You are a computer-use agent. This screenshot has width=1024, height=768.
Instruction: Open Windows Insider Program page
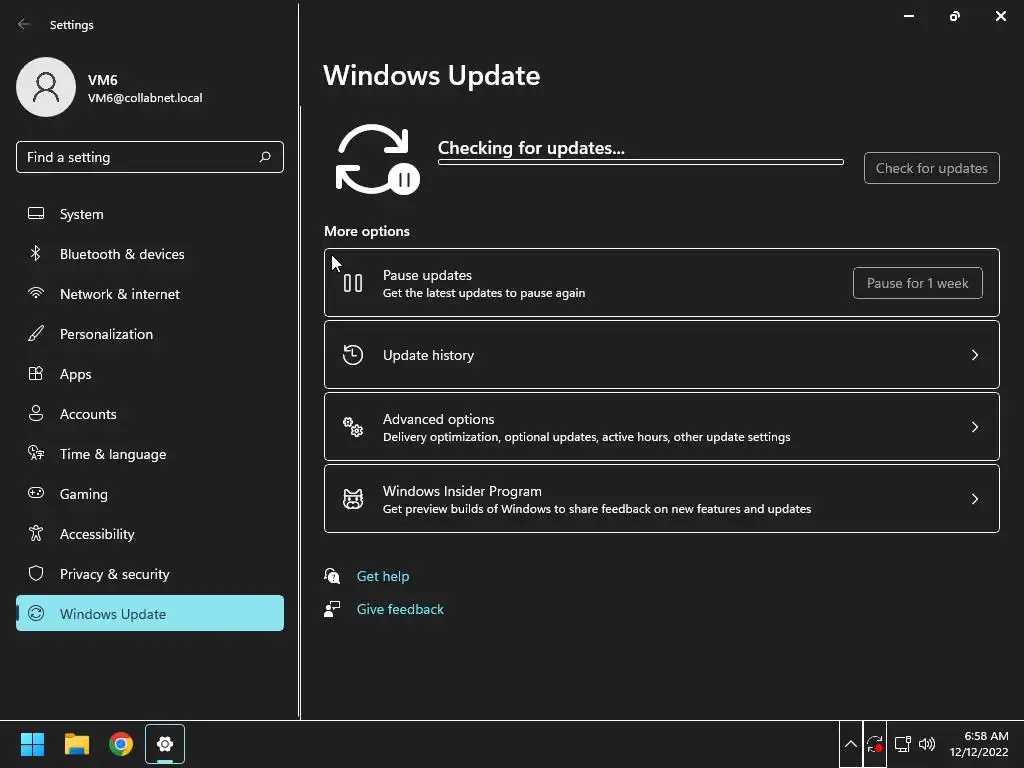[x=662, y=499]
